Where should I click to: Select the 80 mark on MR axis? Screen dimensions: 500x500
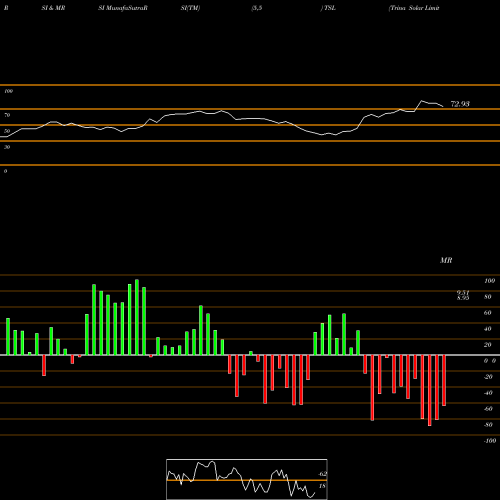(488, 297)
